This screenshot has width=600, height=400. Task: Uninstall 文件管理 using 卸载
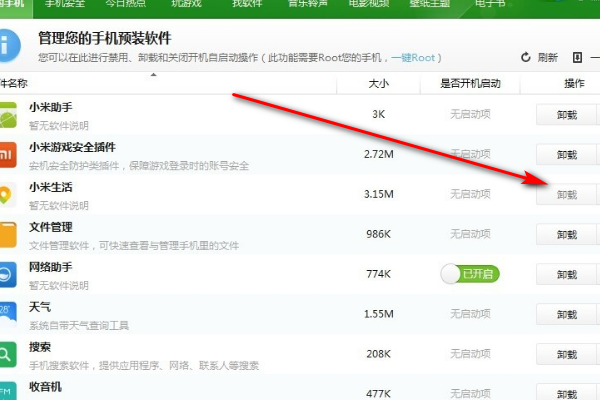[x=567, y=235]
